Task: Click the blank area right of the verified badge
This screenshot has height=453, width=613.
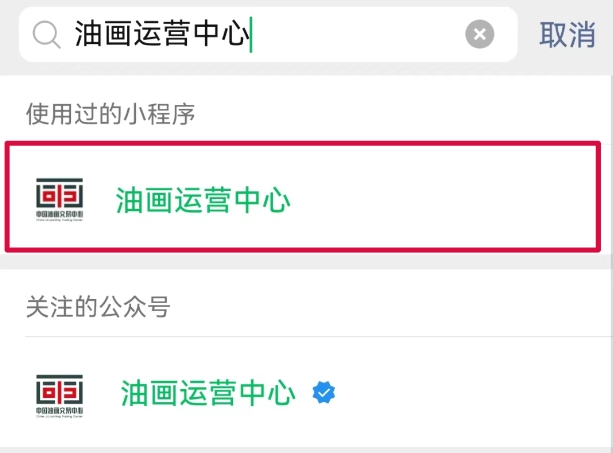Action: (469, 392)
